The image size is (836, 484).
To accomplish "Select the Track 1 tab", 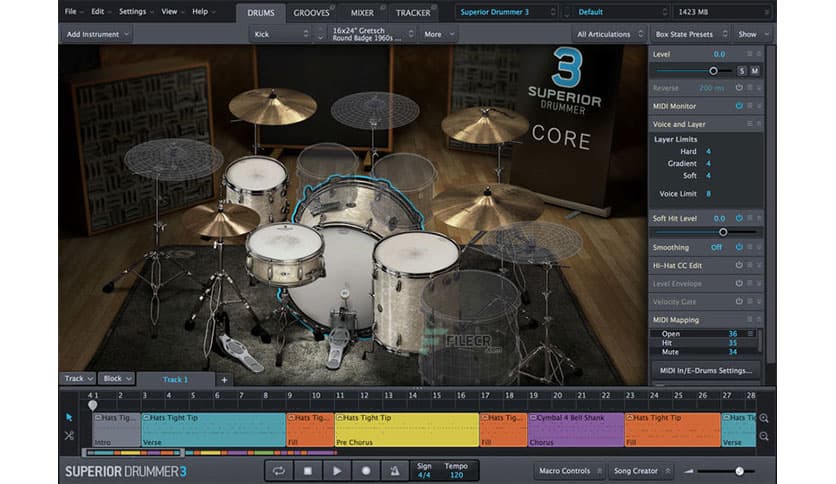I will [x=175, y=380].
